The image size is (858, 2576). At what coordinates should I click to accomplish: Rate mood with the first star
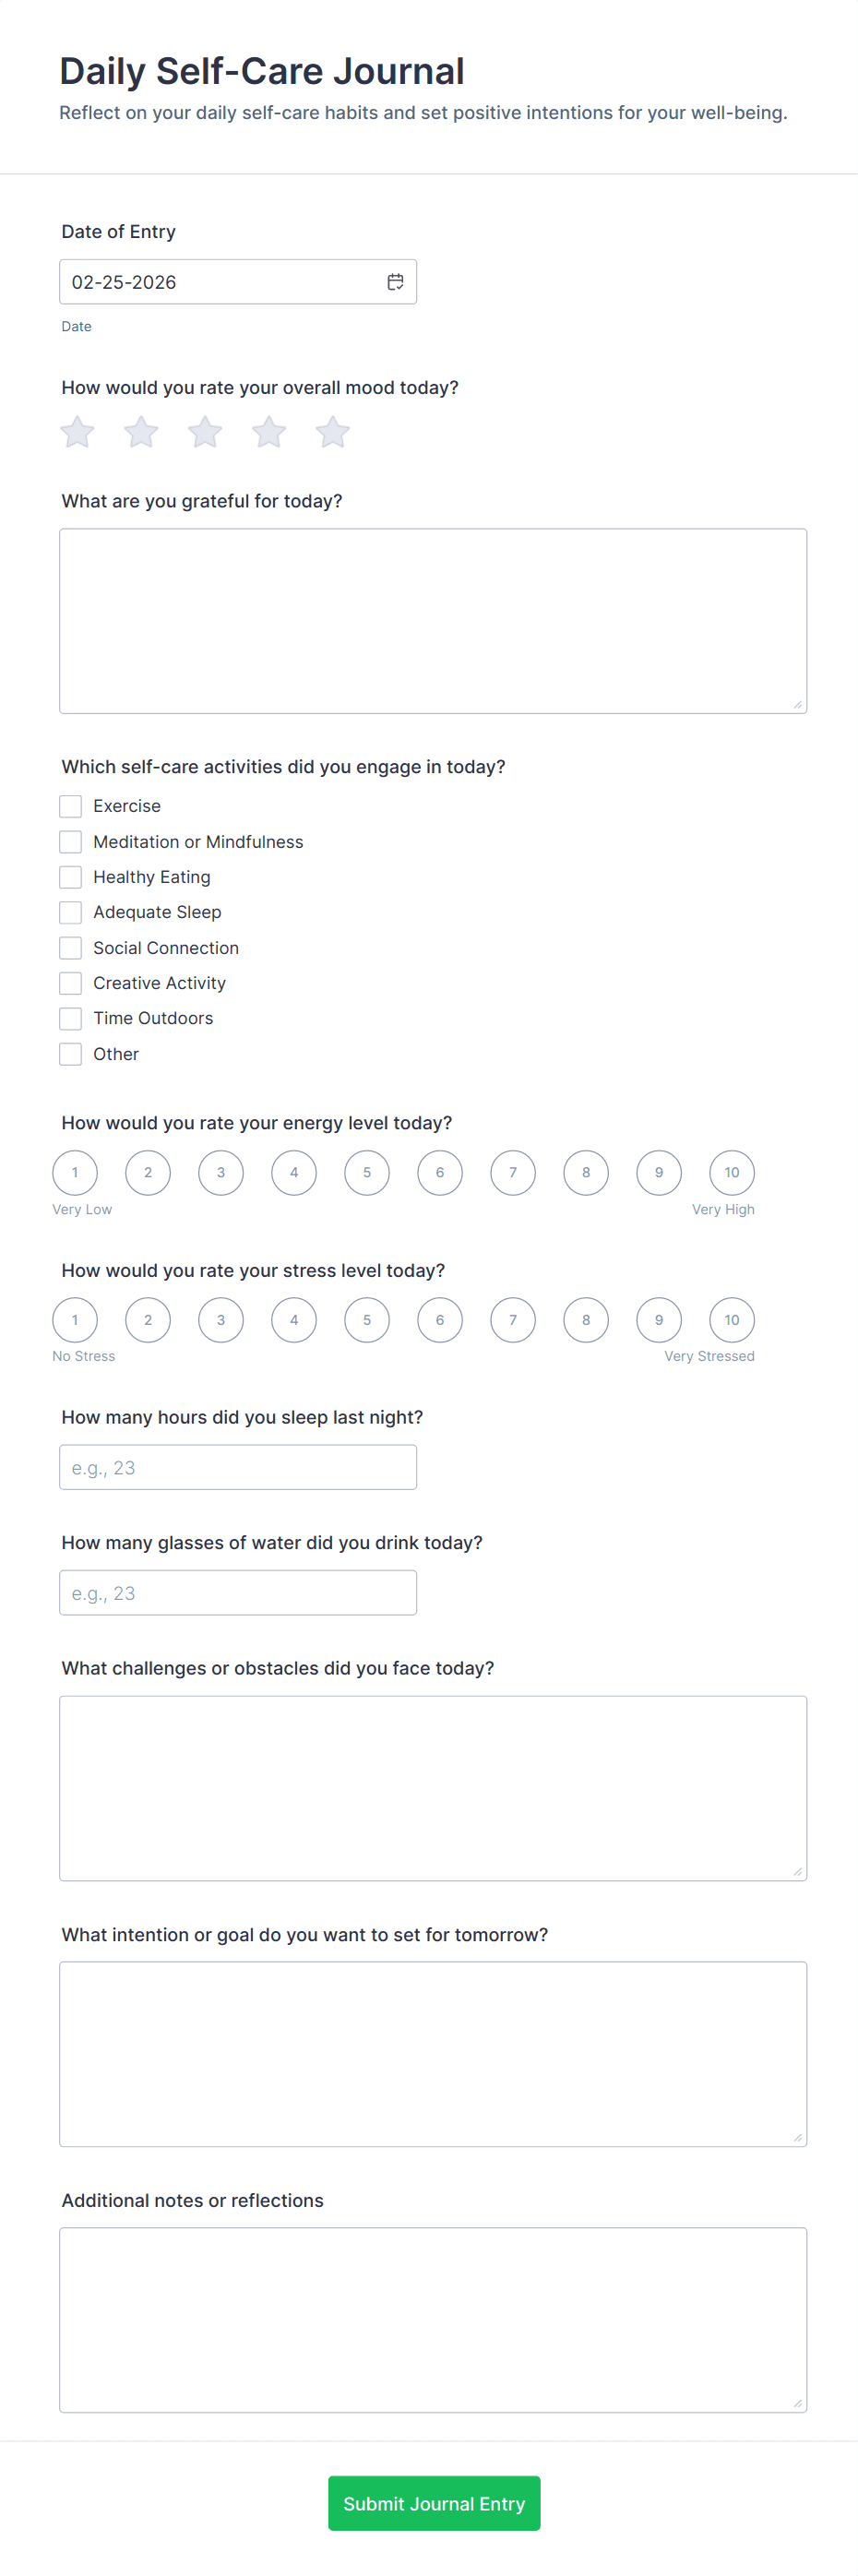pos(77,432)
